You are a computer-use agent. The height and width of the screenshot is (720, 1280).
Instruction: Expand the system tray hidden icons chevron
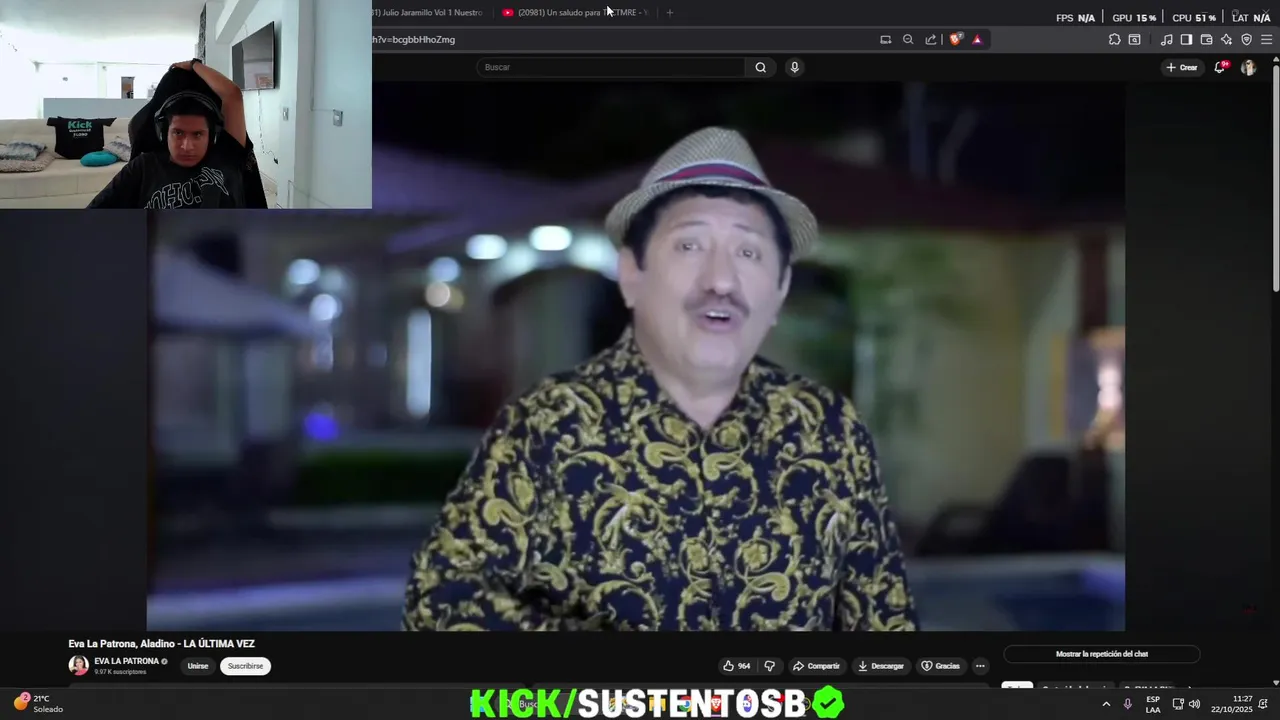coord(1106,704)
